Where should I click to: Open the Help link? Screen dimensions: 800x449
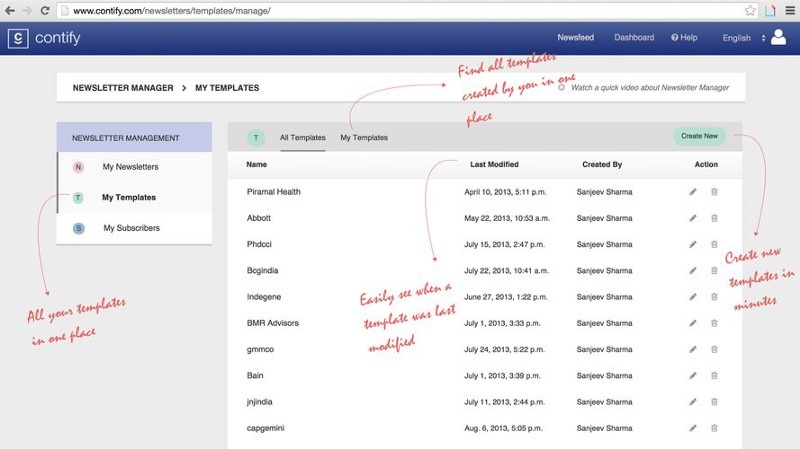pyautogui.click(x=684, y=37)
